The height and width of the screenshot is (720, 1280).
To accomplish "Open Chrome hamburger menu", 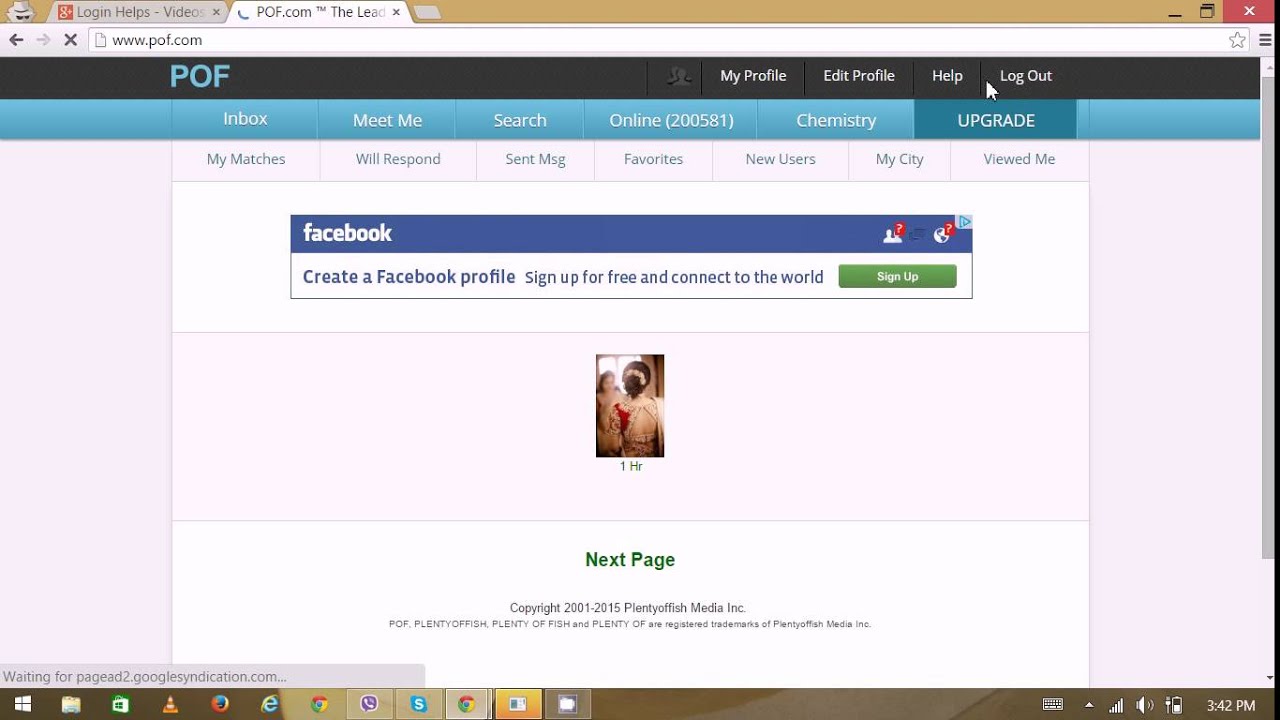I will click(x=1266, y=40).
